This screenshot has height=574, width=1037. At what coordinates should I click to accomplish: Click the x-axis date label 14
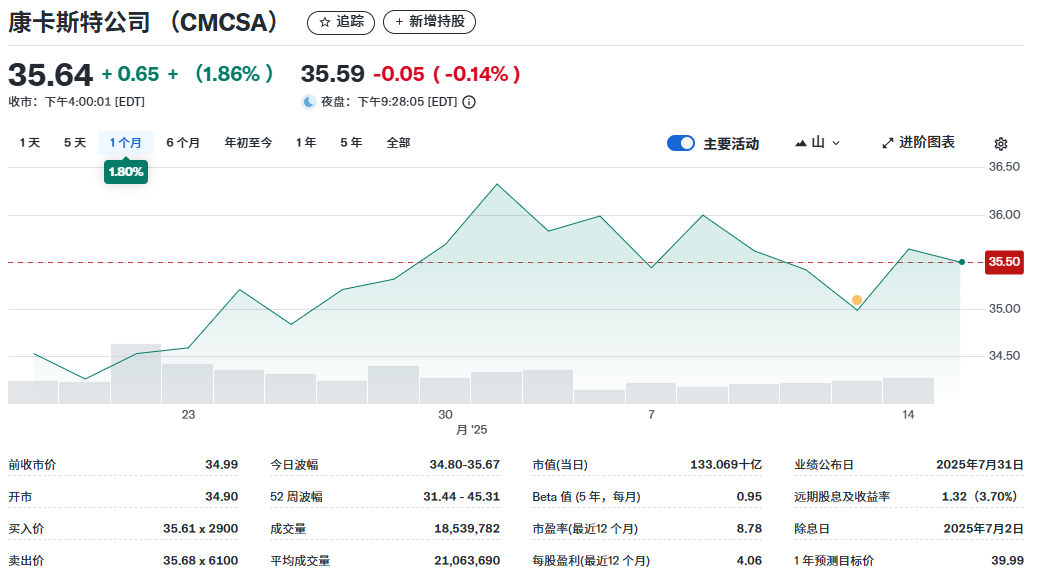pyautogui.click(x=908, y=415)
